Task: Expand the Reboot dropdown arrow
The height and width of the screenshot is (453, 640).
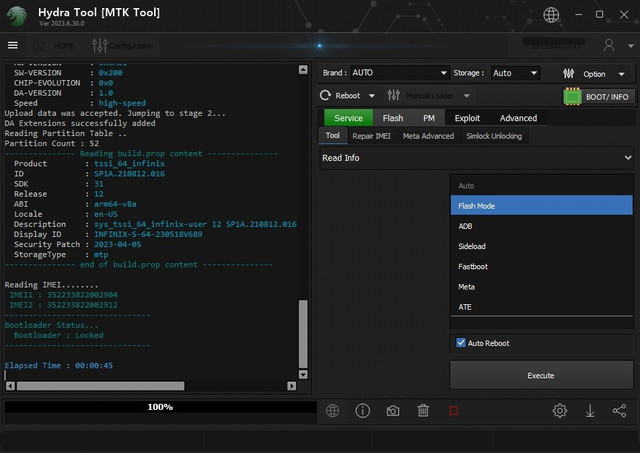Action: 371,96
